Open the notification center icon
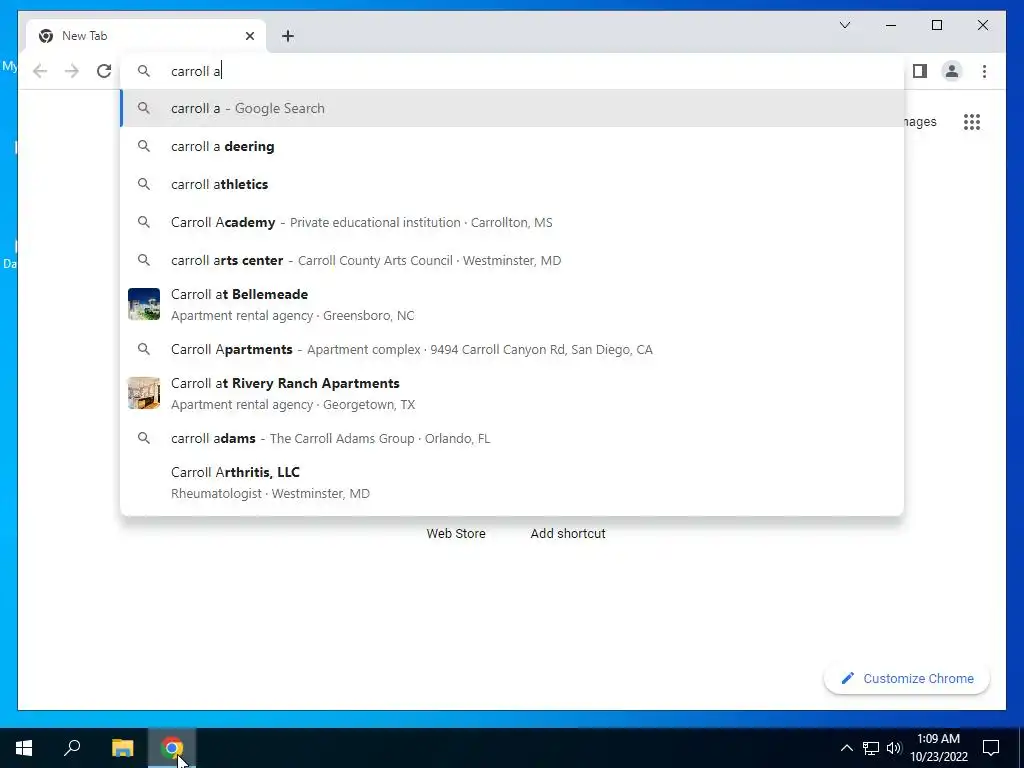Screen dimensions: 1024x768 991,748
